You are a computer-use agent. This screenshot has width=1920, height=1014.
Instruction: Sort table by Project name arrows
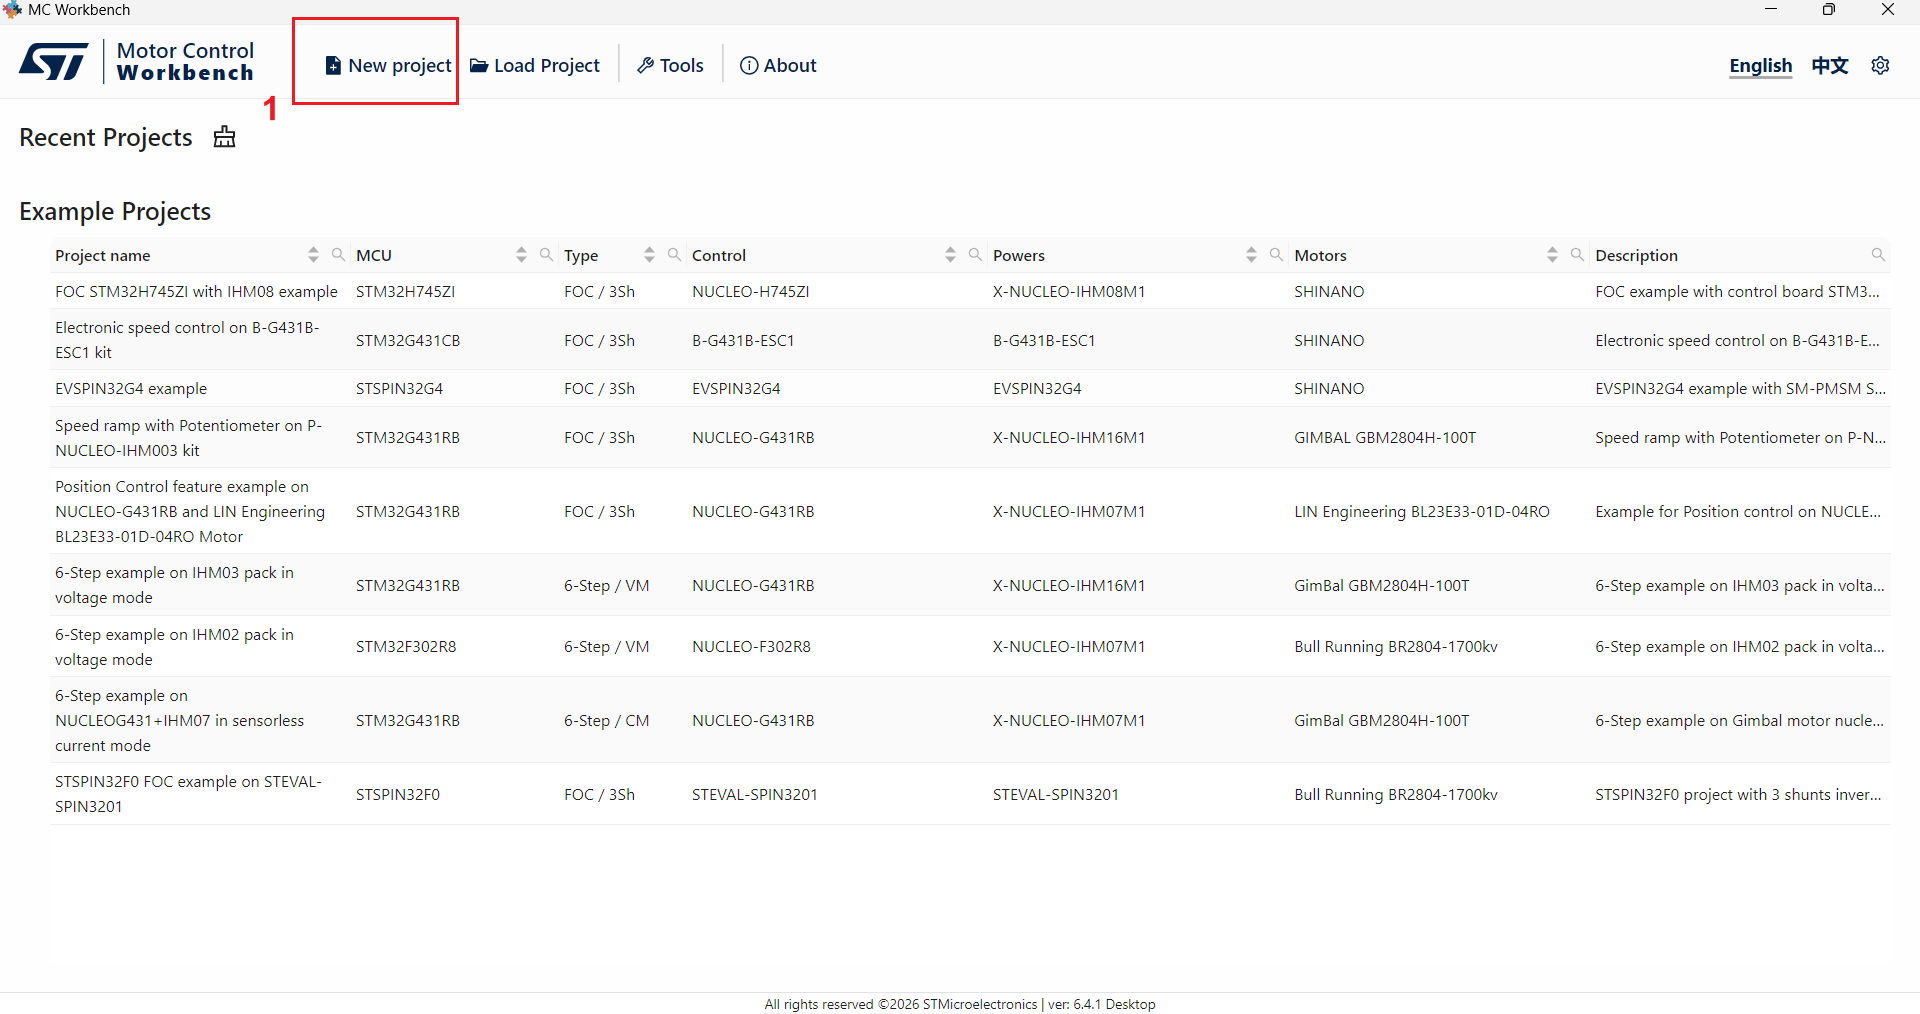(x=313, y=255)
